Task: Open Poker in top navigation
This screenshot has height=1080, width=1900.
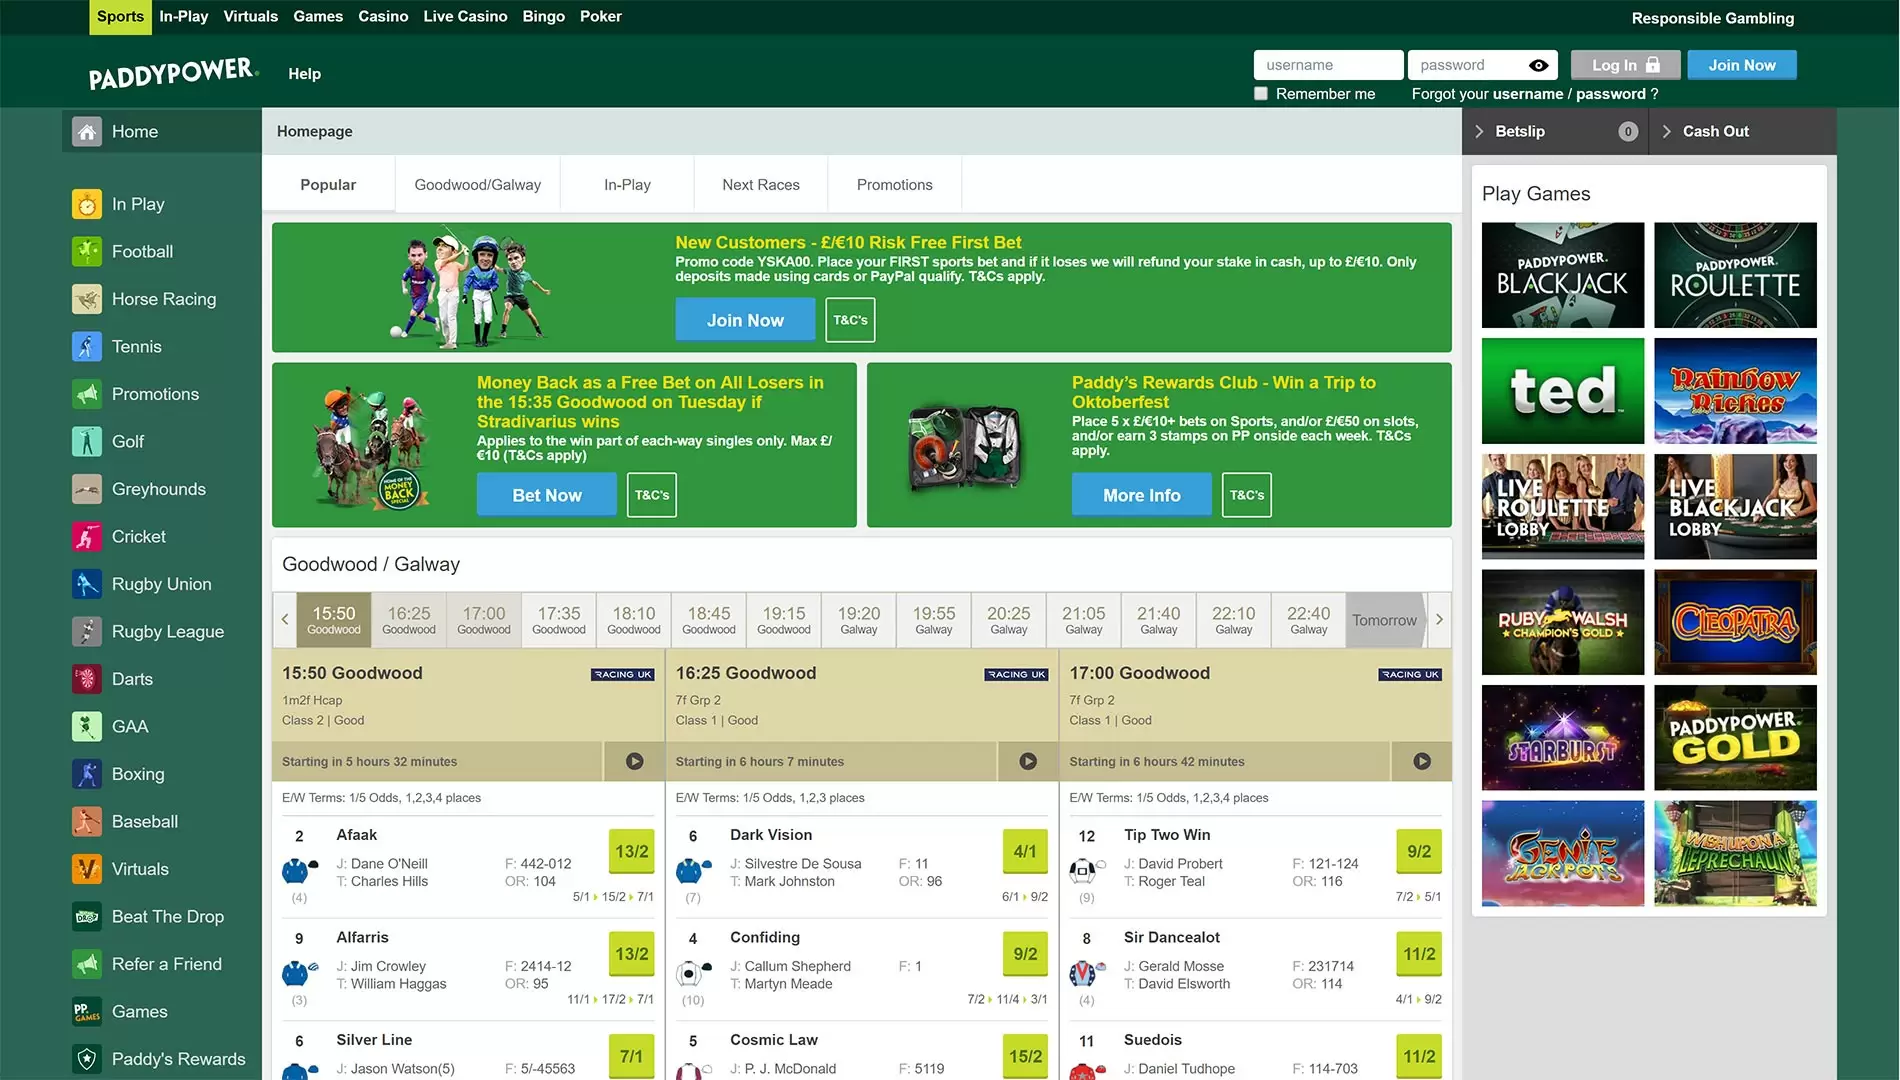Action: point(601,17)
